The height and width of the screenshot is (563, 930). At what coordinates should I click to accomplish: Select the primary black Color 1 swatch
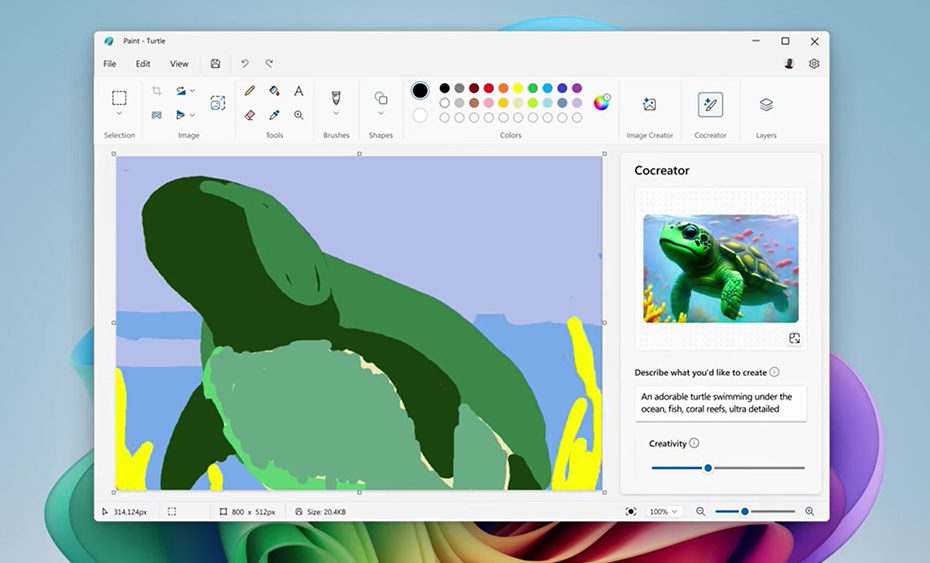[x=420, y=90]
